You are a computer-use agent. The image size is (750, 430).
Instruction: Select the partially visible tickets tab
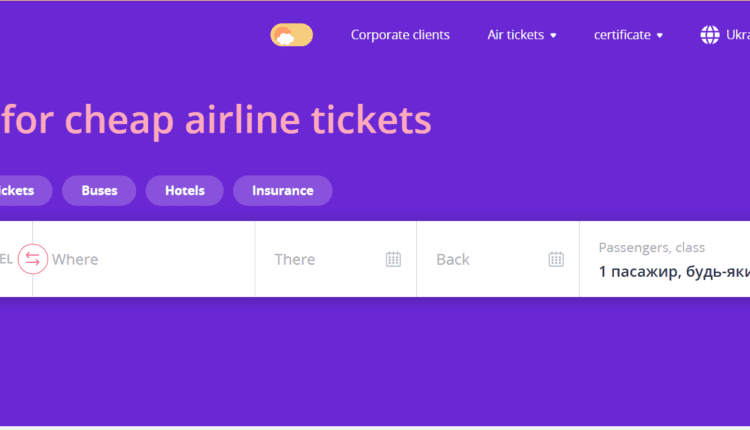pos(20,190)
